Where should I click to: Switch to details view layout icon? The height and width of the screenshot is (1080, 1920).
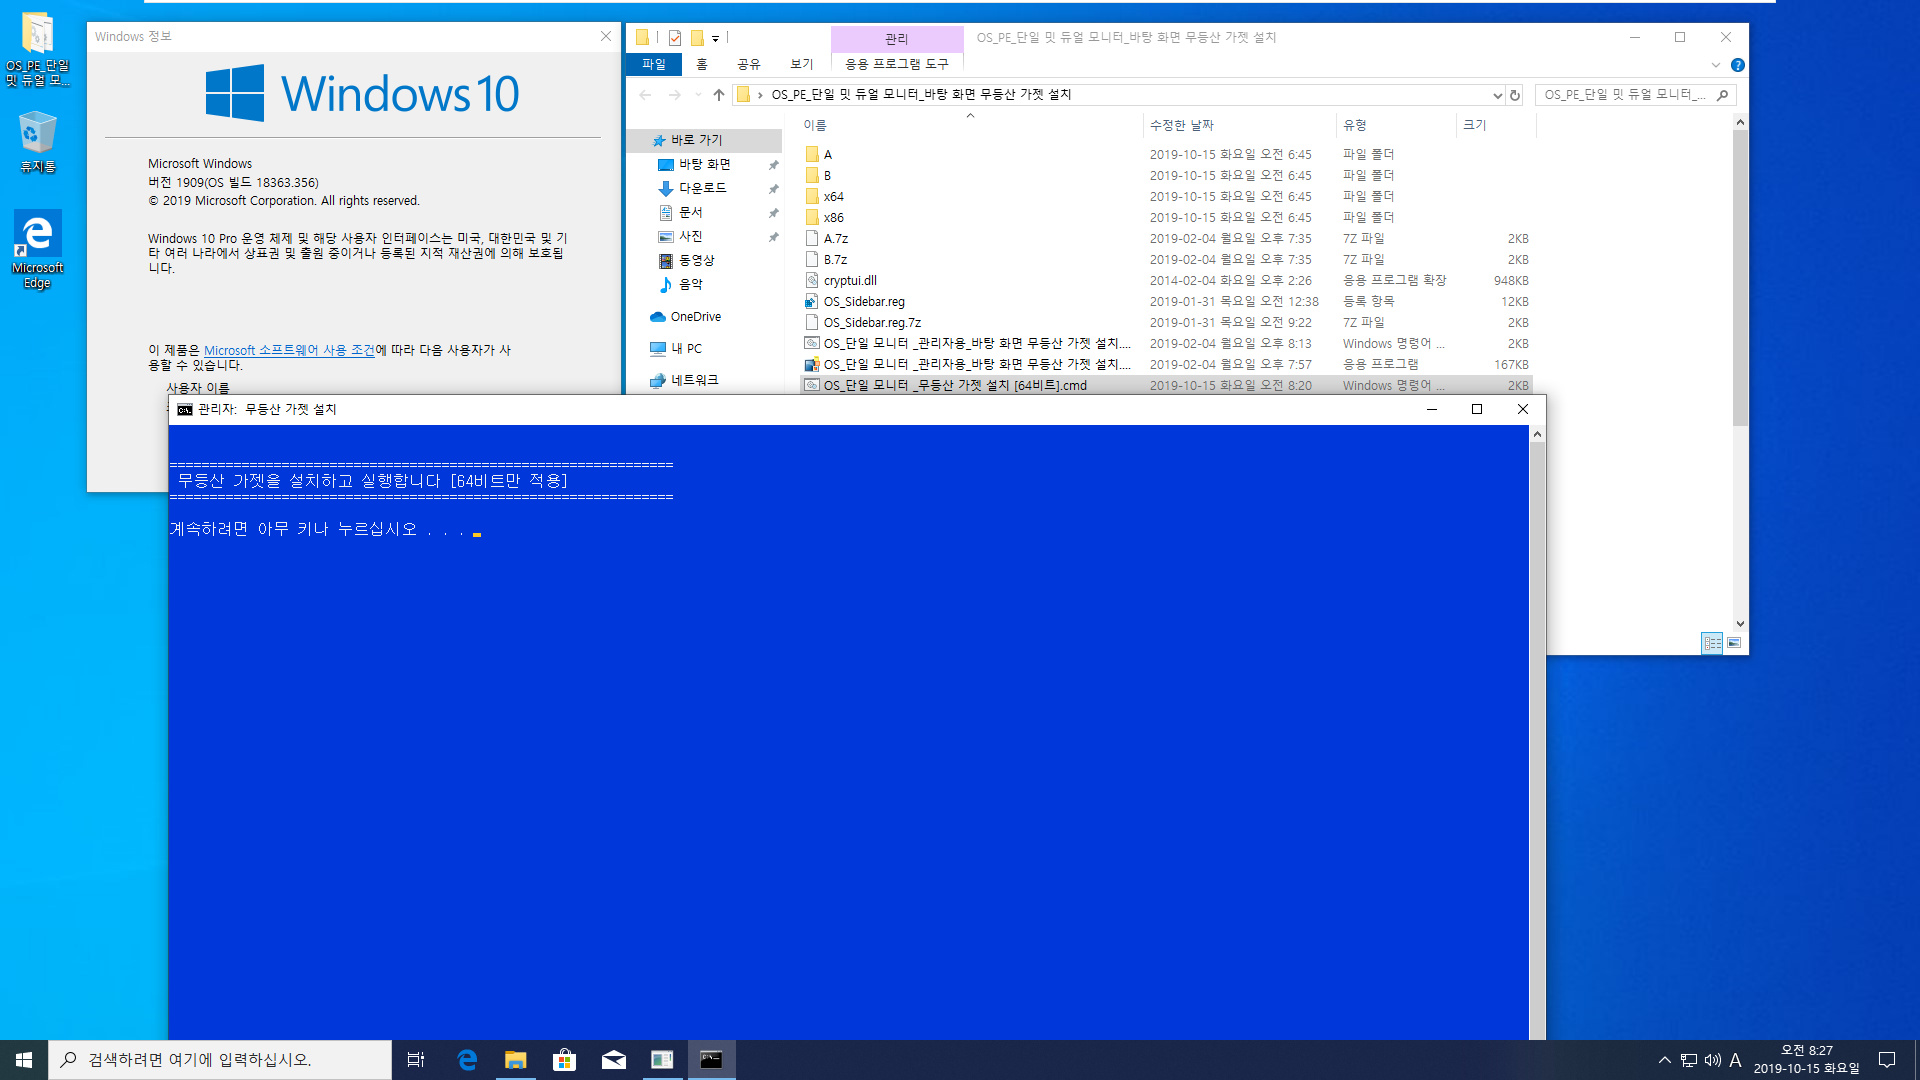tap(1712, 643)
